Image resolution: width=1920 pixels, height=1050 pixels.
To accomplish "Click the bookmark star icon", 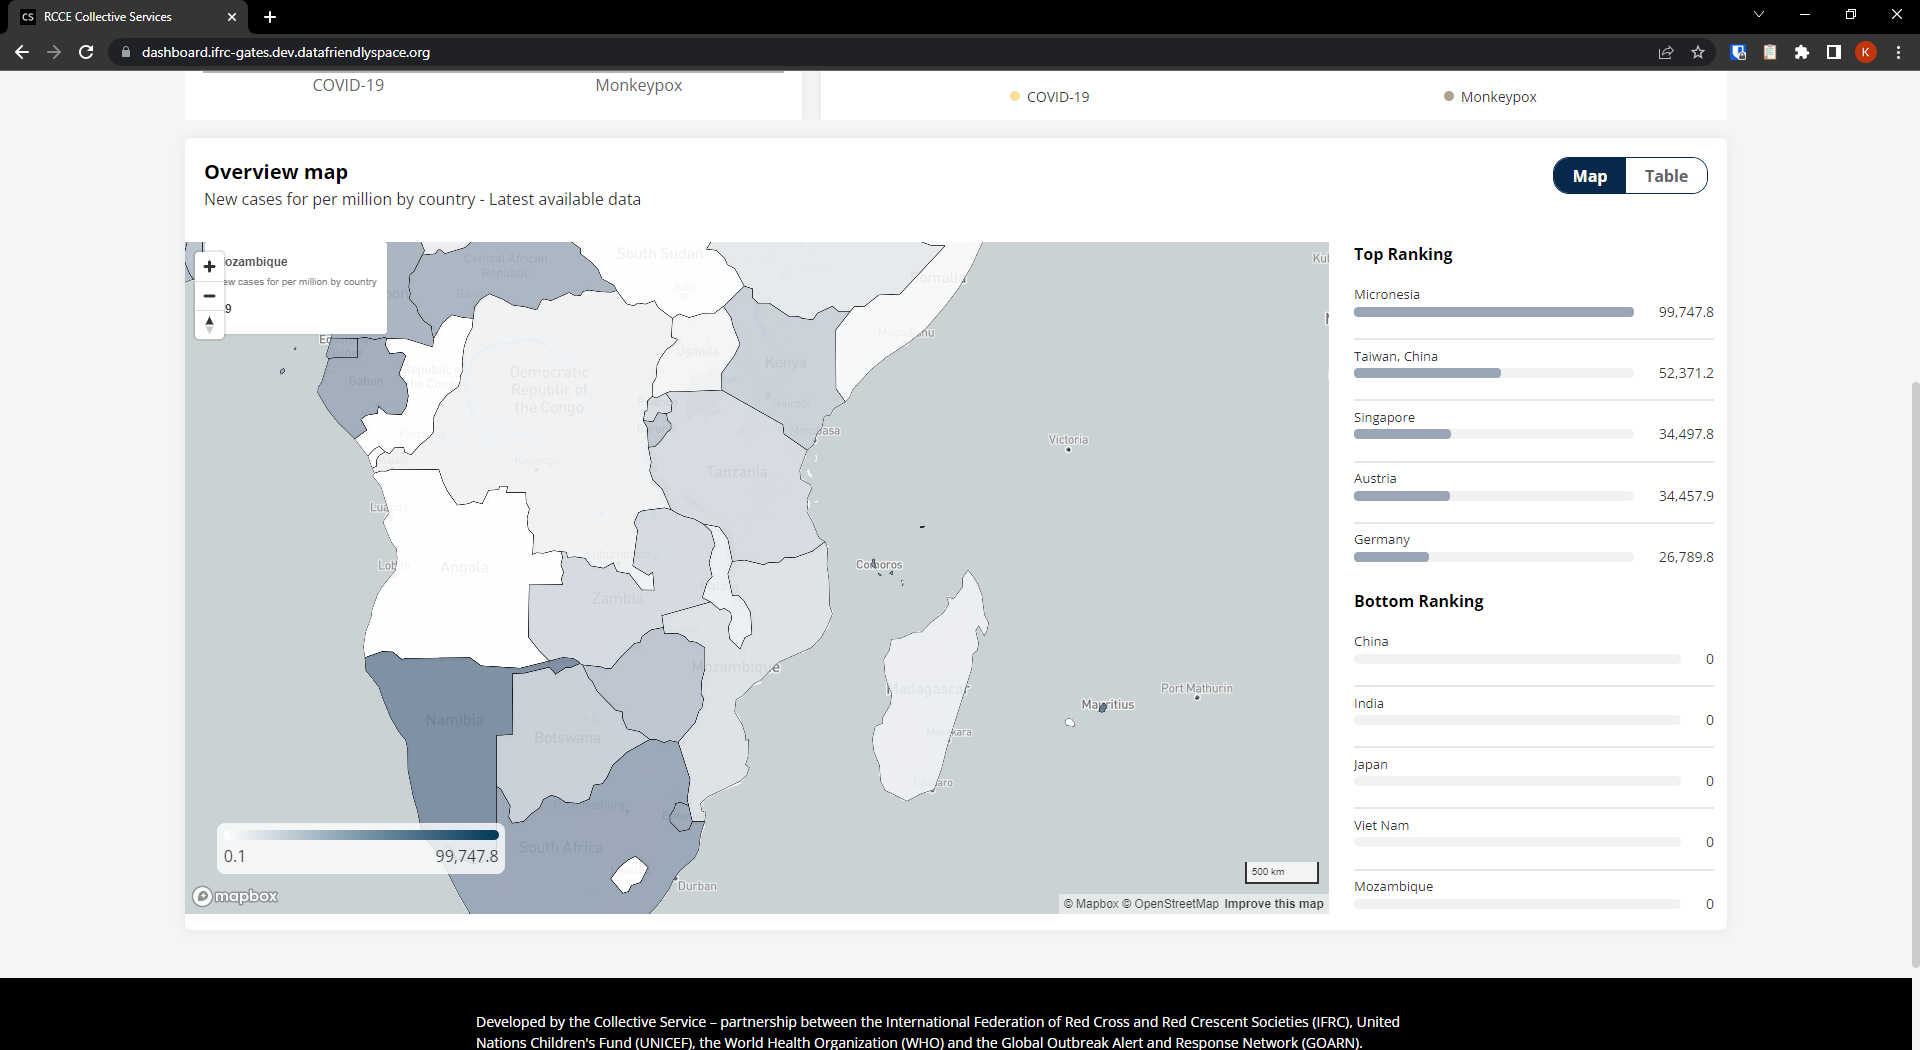I will click(x=1697, y=52).
